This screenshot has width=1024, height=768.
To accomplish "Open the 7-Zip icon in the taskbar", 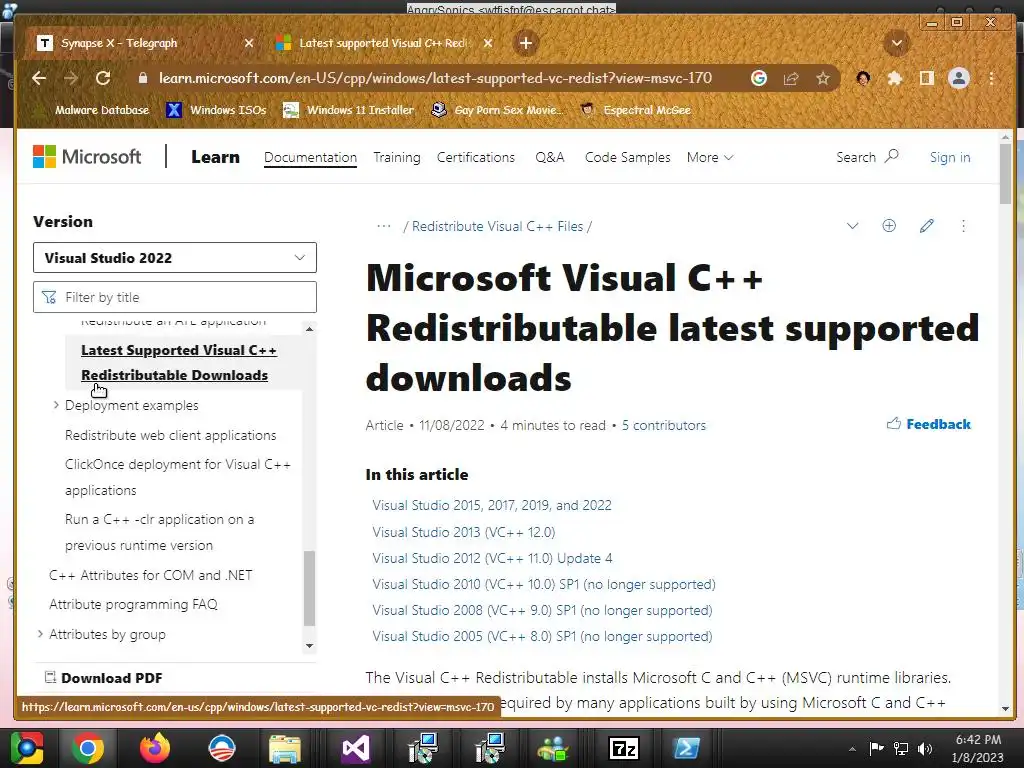I will click(623, 748).
